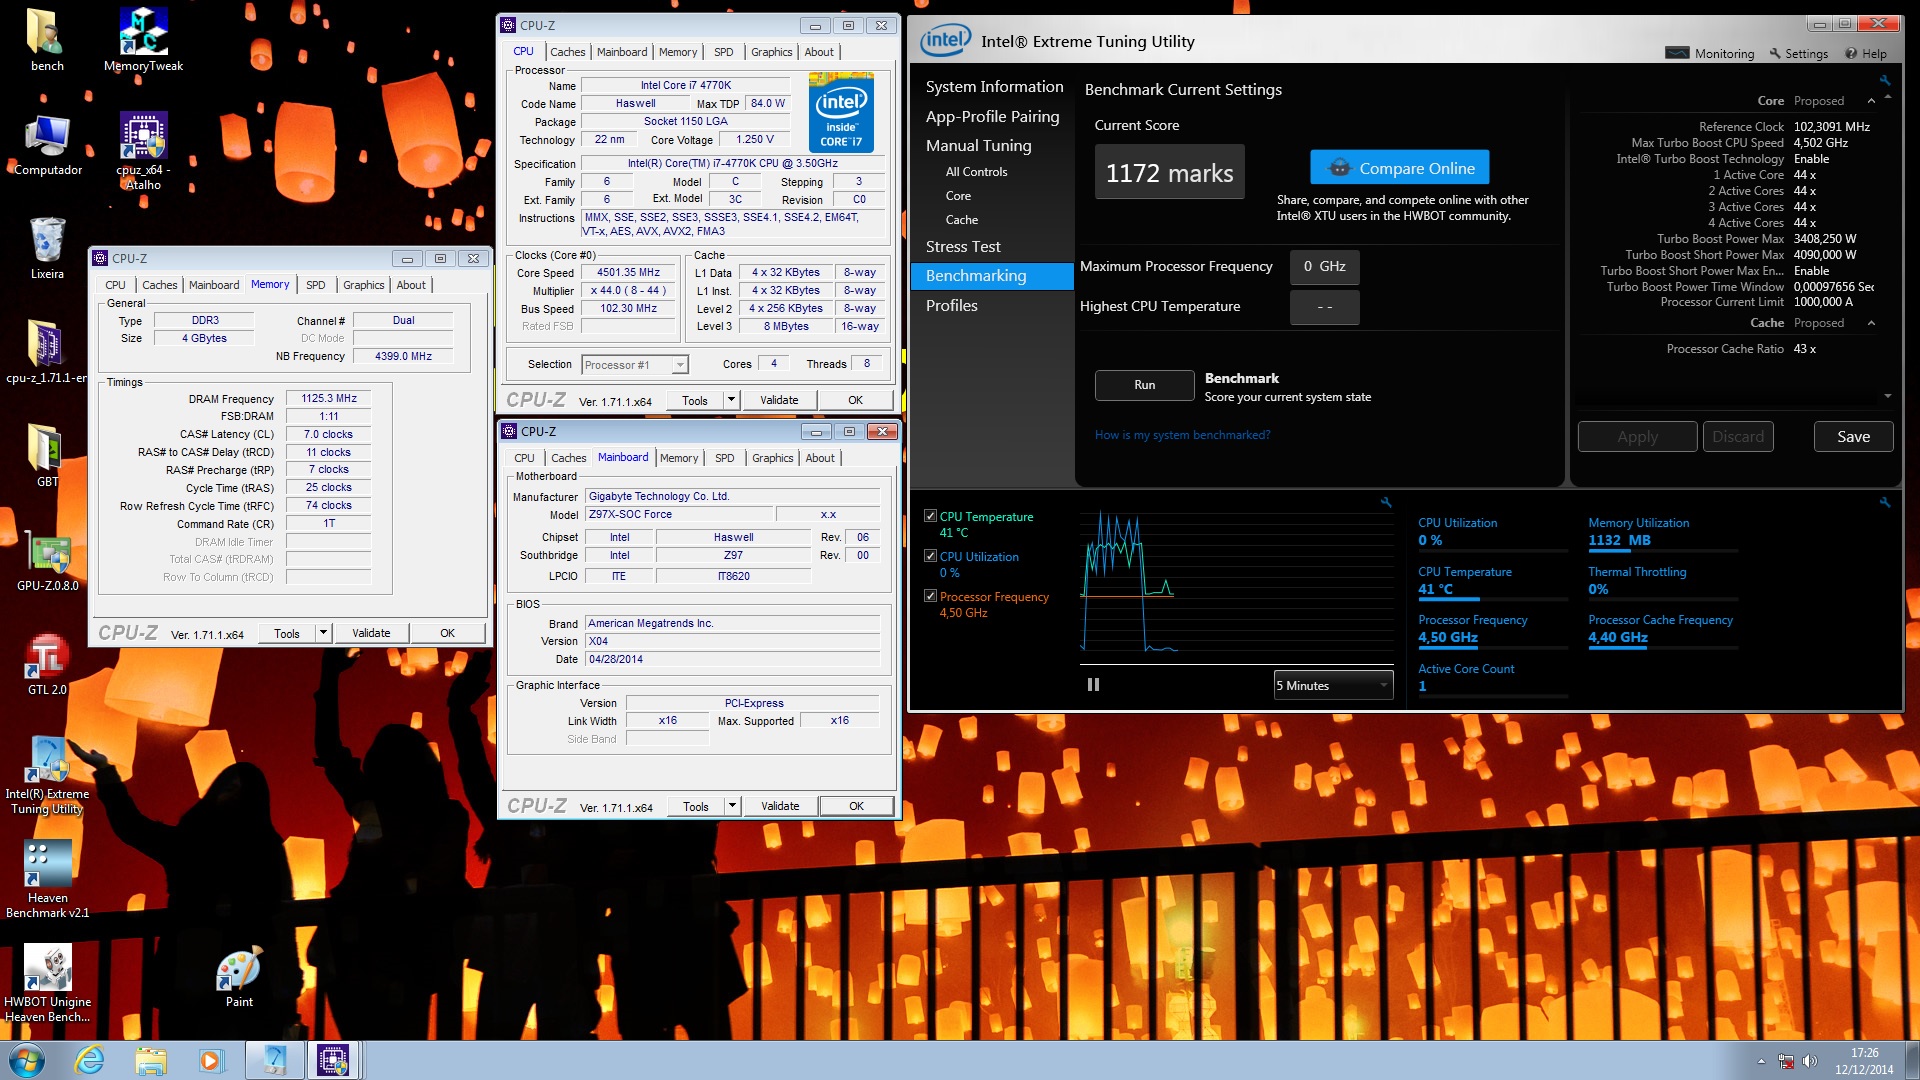Toggle CPU Utilization graph checkbox
1920x1080 pixels.
931,556
